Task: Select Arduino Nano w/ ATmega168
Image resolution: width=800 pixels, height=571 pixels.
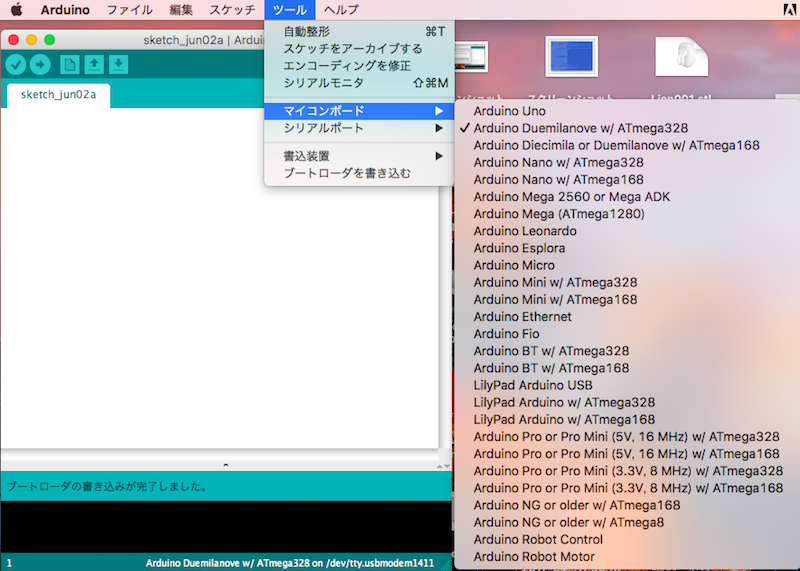Action: [627, 180]
